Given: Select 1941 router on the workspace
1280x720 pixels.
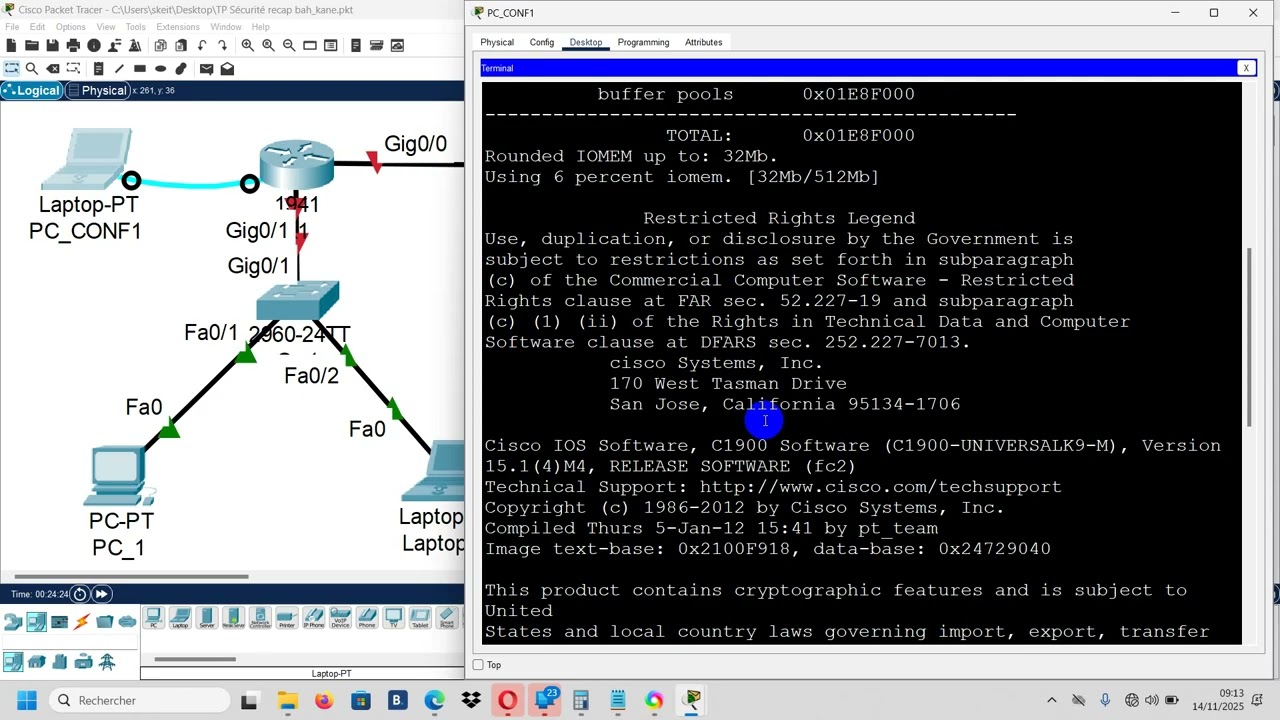Looking at the screenshot, I should click(297, 165).
